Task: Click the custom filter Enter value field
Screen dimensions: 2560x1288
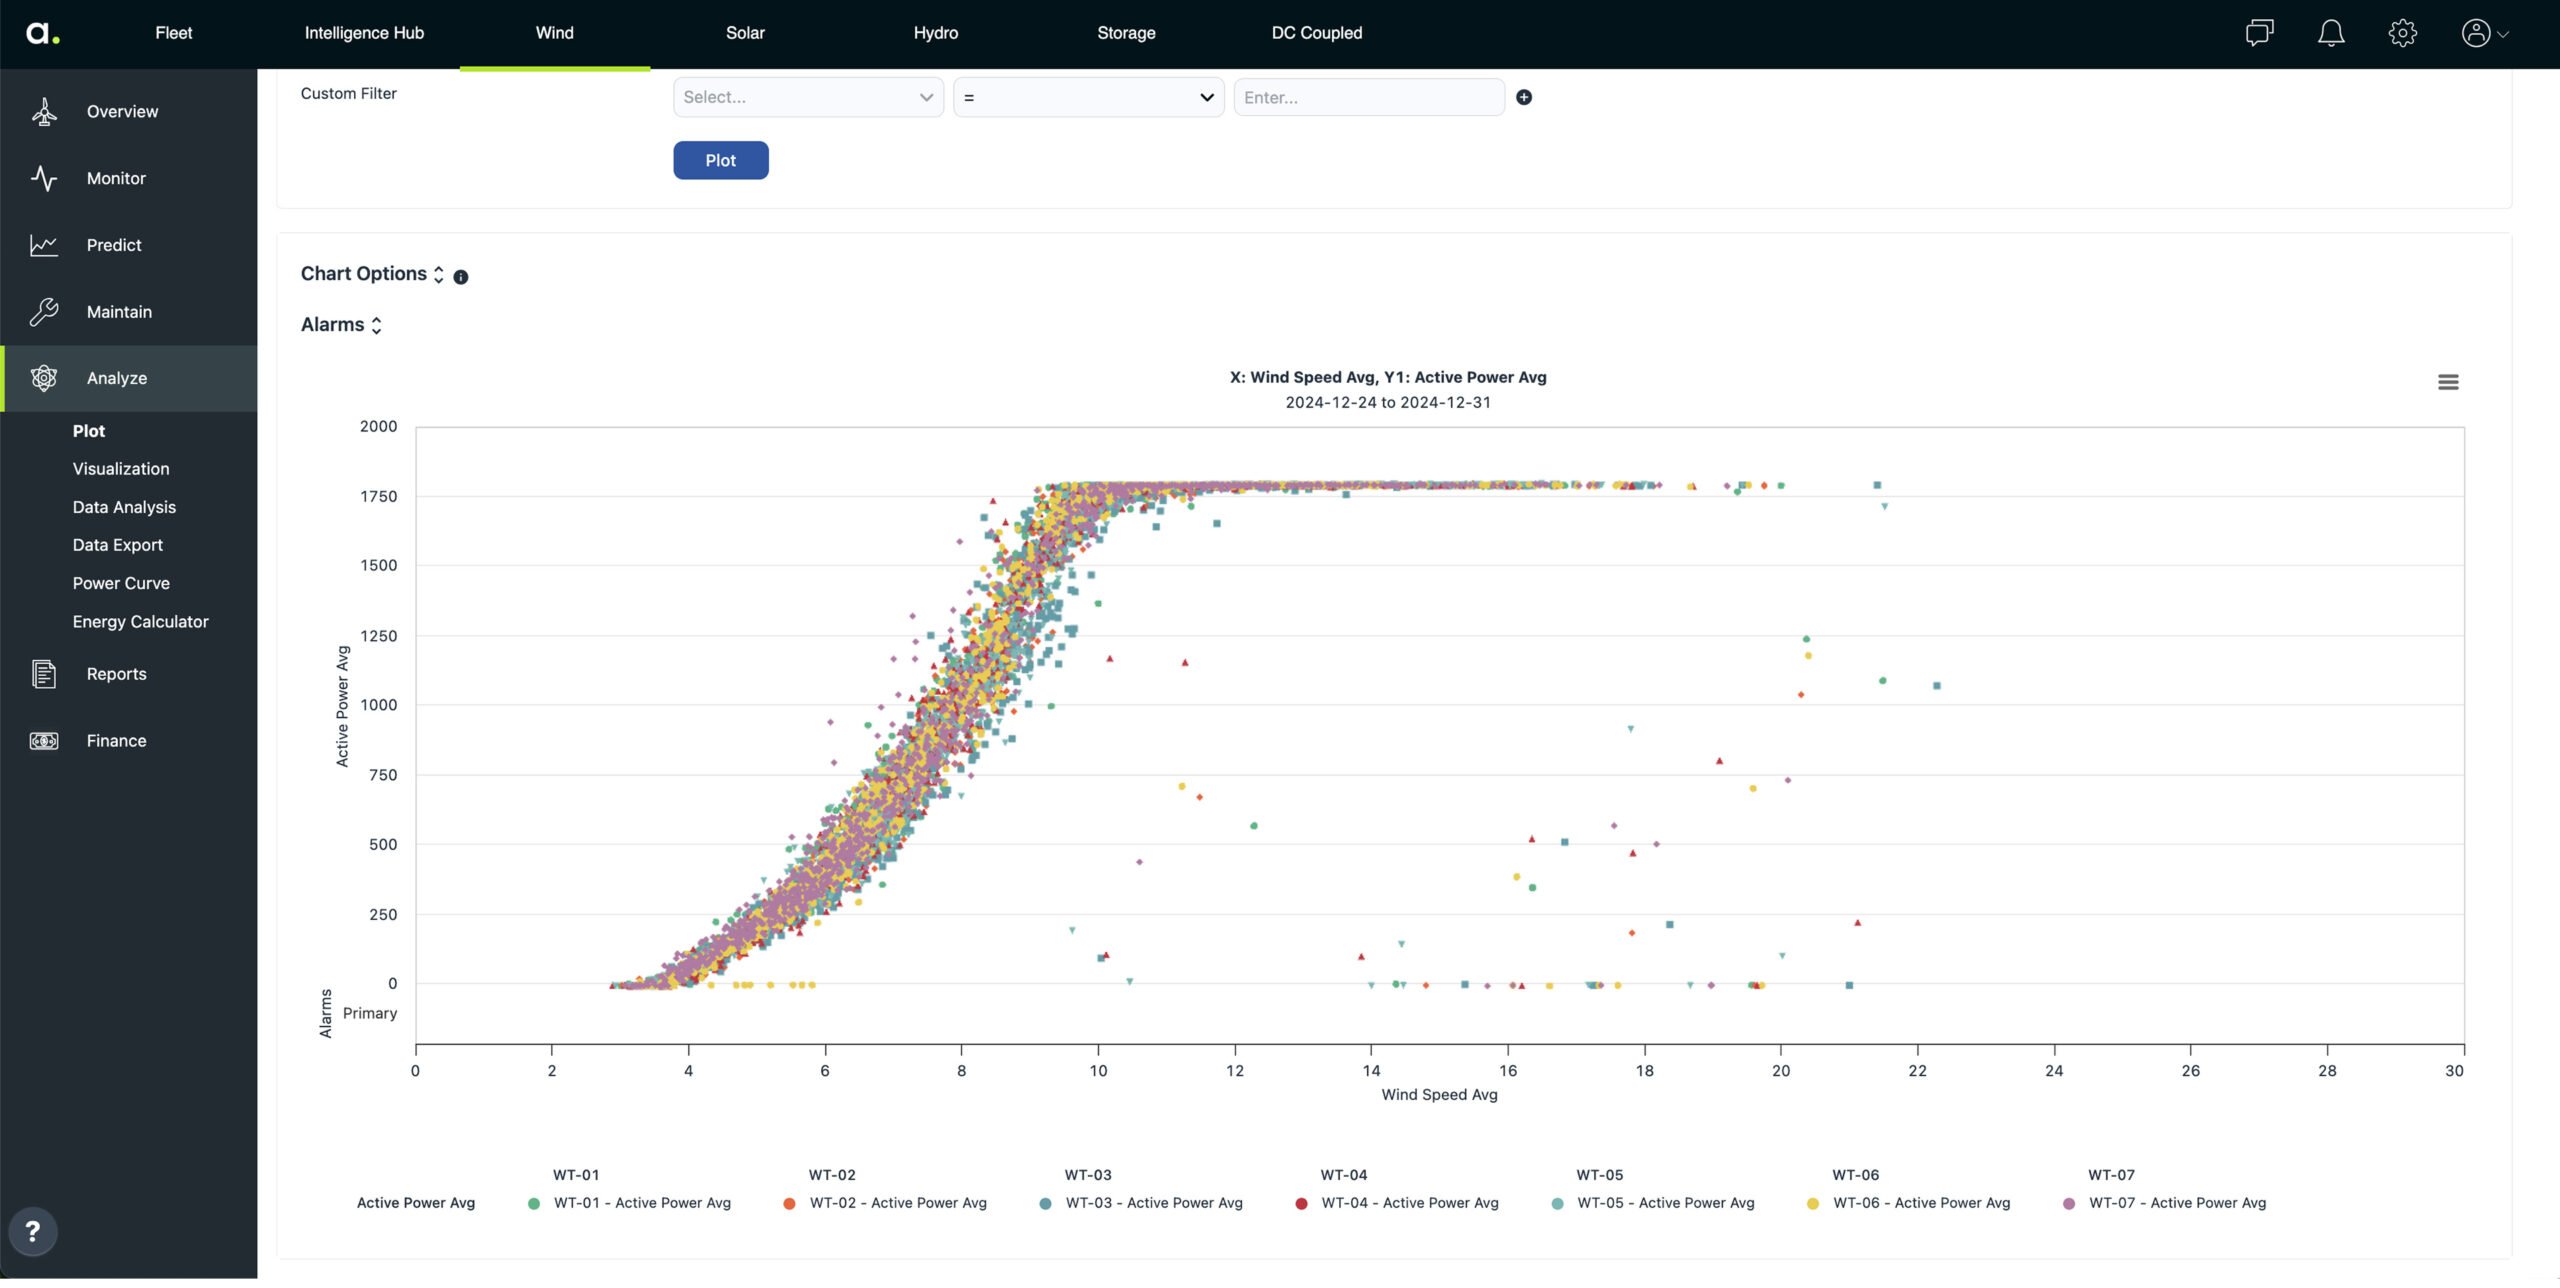Action: [1368, 97]
